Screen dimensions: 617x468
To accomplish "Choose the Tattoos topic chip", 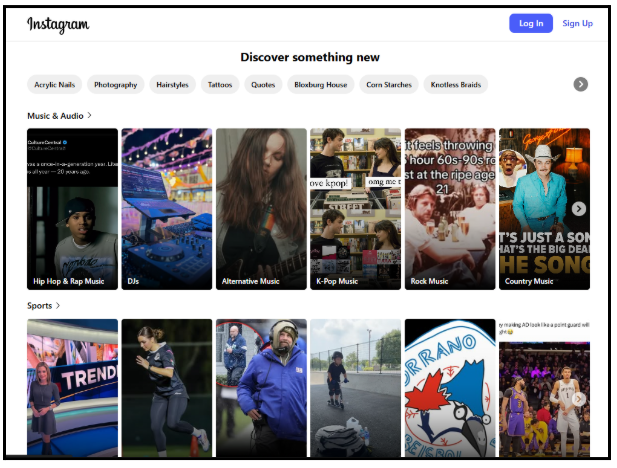I will click(220, 85).
